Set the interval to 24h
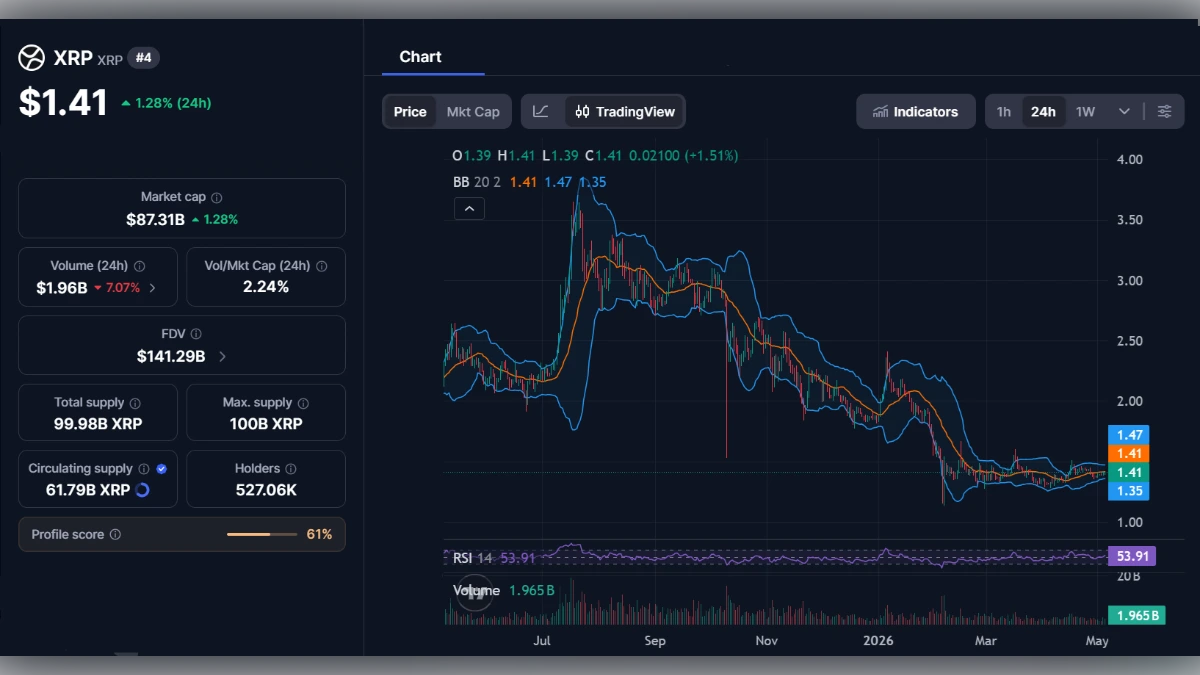 tap(1043, 112)
